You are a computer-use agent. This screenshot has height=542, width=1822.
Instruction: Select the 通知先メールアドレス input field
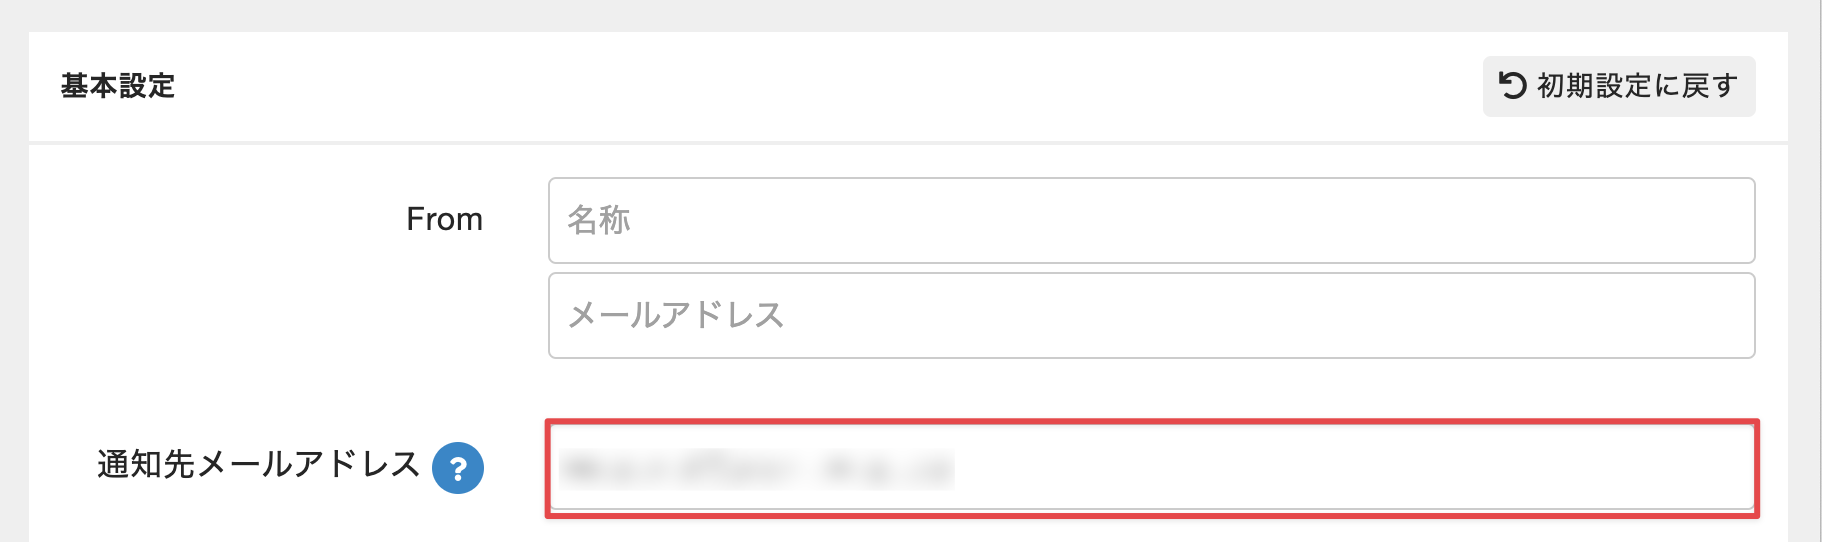(x=1151, y=468)
